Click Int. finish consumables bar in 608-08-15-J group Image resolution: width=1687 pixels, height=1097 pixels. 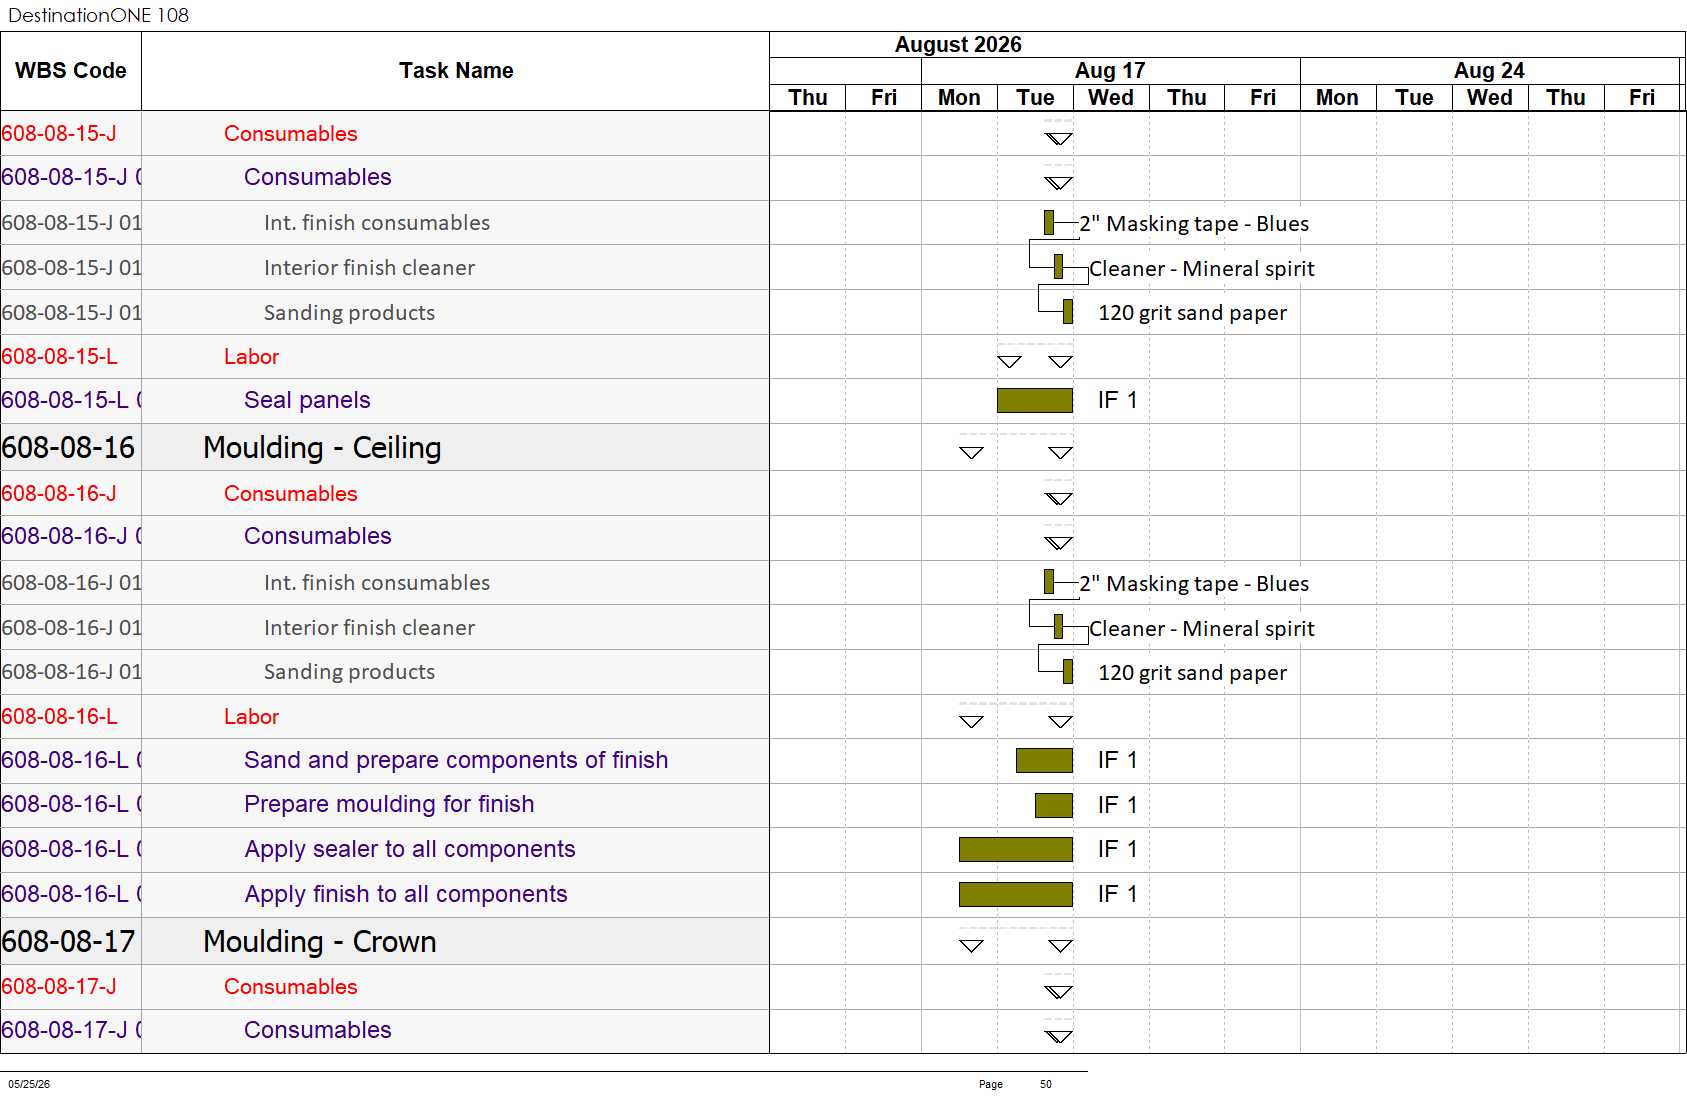[1049, 222]
